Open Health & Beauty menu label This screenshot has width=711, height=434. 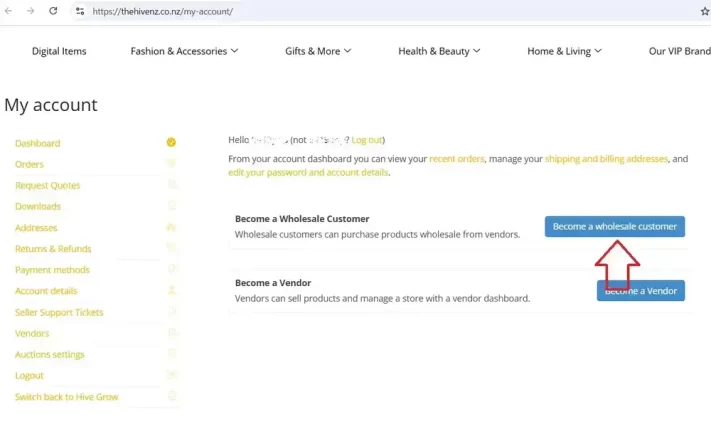(x=434, y=51)
